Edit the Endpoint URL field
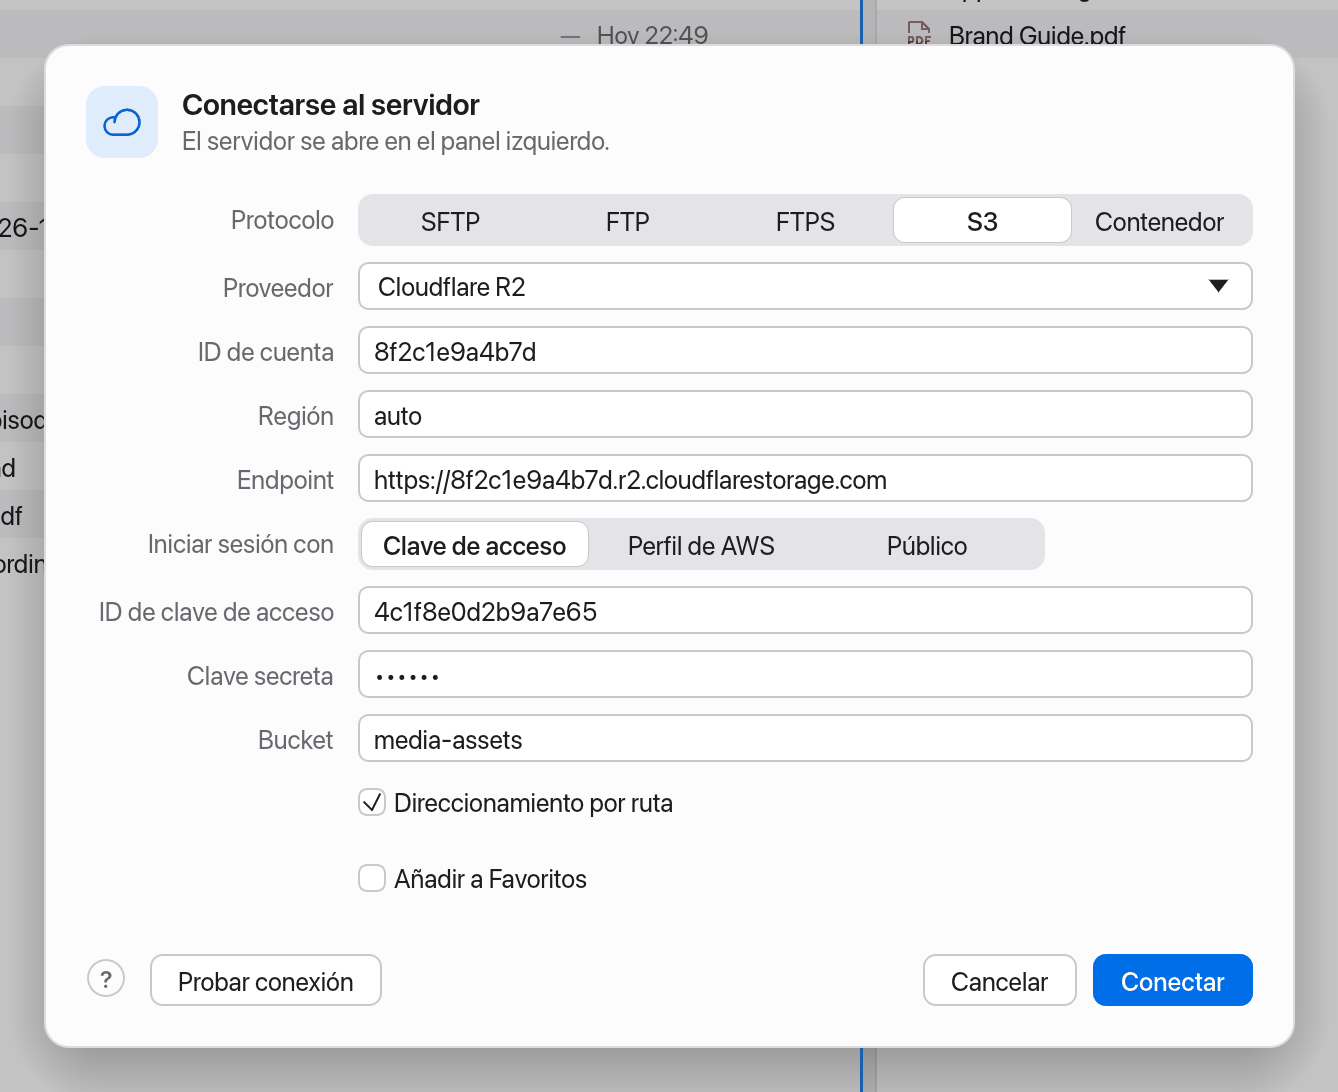This screenshot has height=1092, width=1338. tap(805, 479)
